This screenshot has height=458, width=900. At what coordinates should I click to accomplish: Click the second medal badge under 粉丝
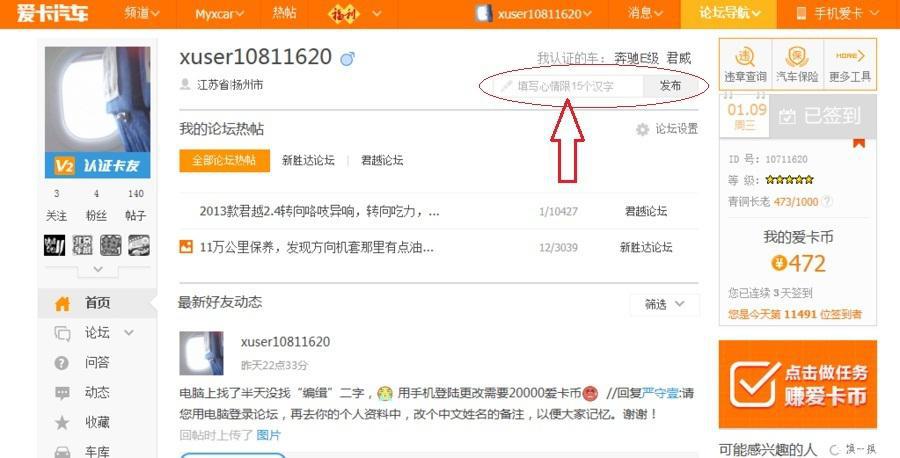83,245
